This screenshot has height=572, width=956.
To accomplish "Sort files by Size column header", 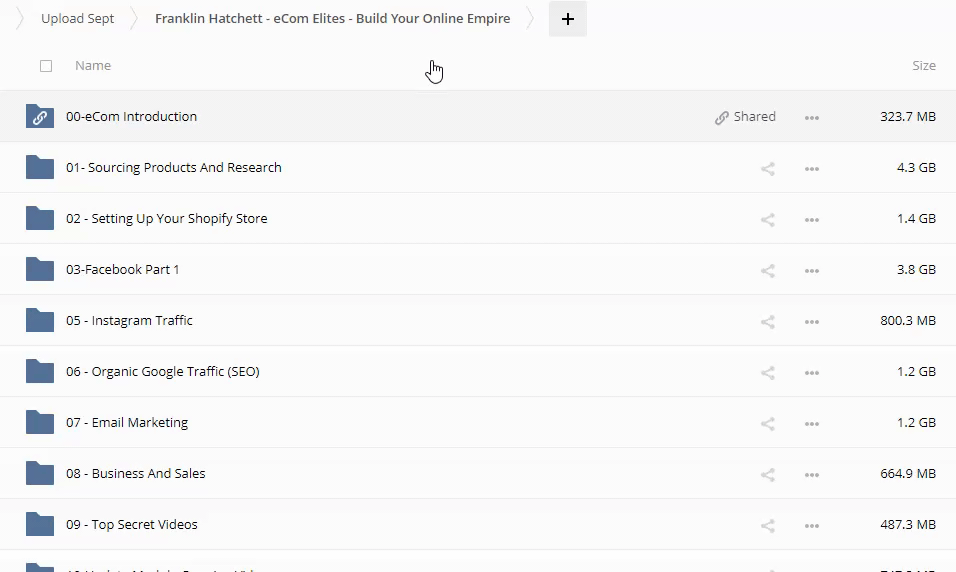I will click(x=923, y=66).
